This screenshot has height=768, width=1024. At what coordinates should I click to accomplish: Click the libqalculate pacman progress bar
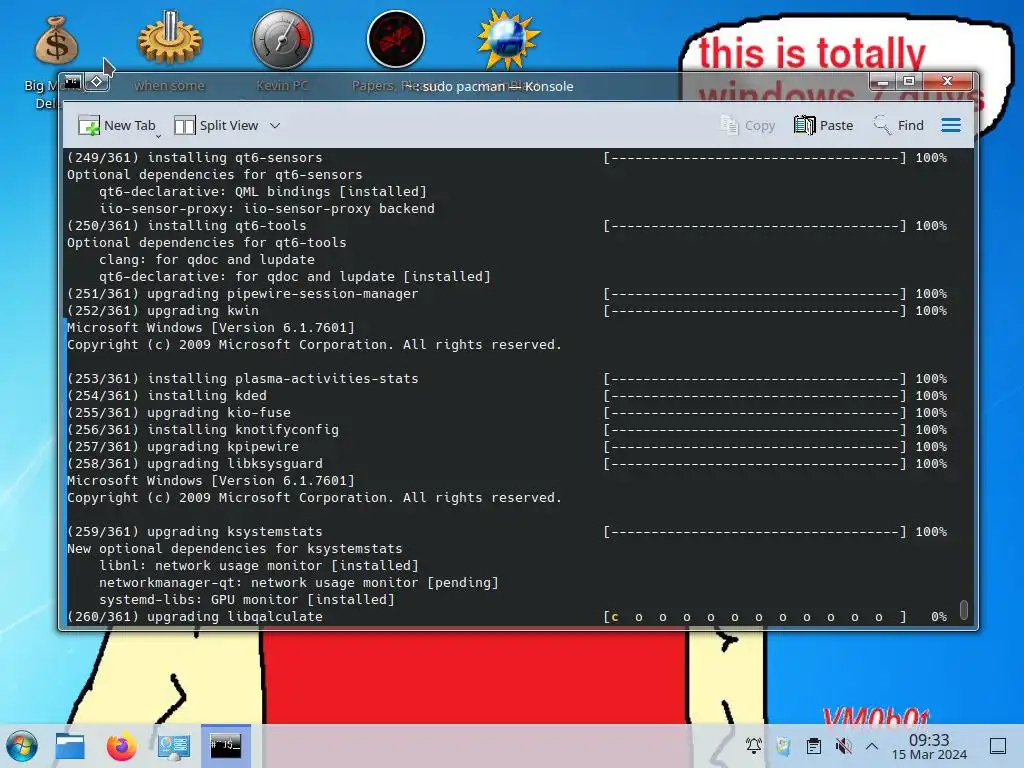click(755, 617)
